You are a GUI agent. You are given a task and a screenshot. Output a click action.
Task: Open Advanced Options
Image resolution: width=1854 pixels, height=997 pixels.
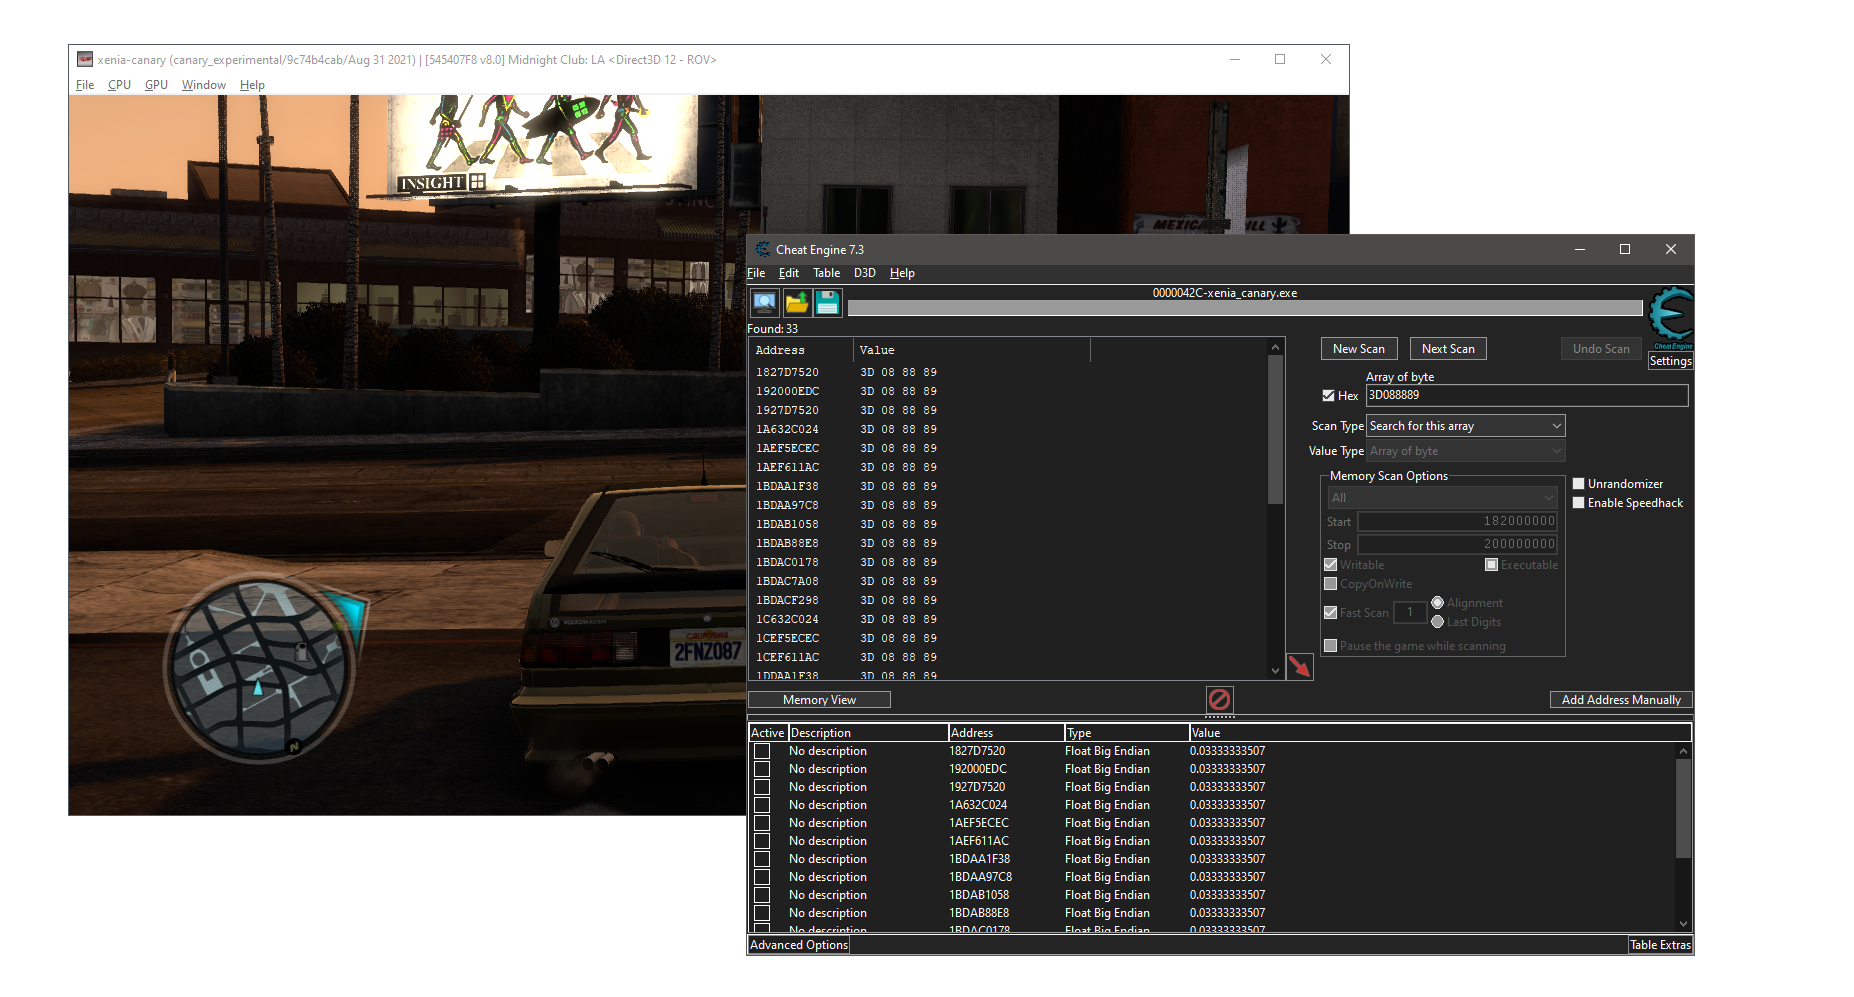(799, 945)
